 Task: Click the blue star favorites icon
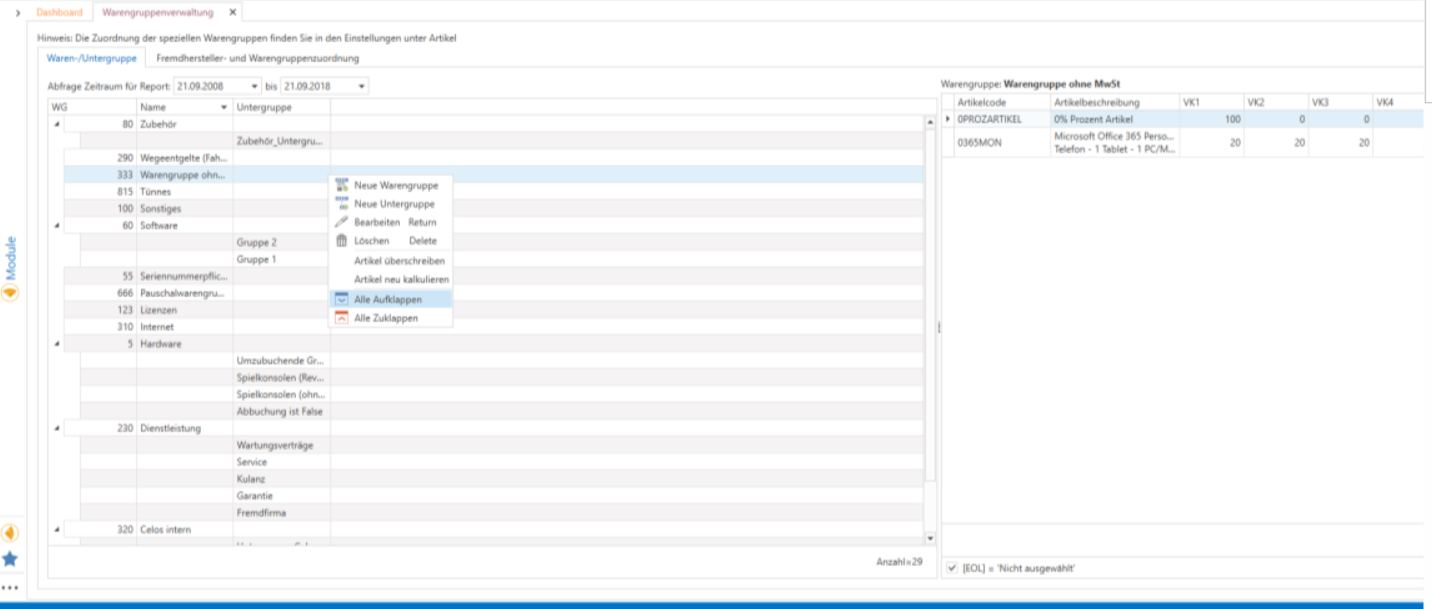point(10,559)
